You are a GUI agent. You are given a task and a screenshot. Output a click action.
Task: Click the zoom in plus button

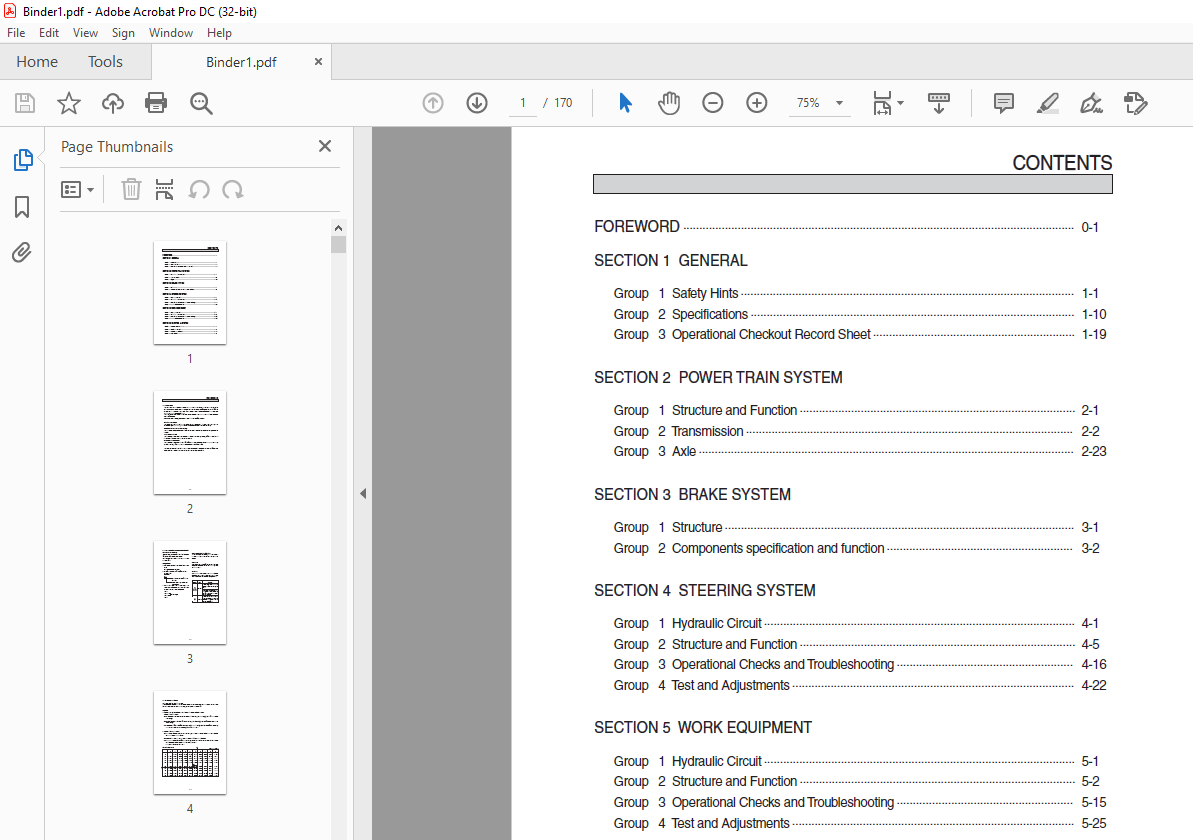757,103
